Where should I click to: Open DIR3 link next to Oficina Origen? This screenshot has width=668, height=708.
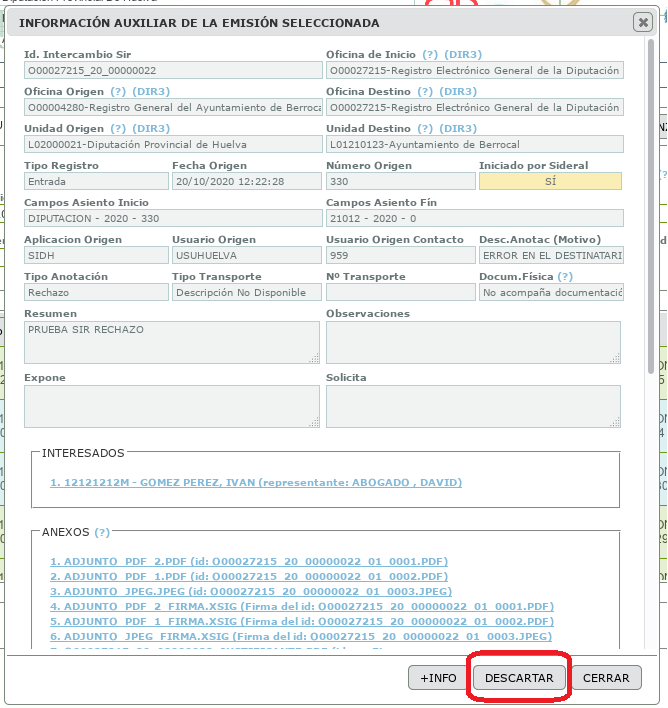click(151, 92)
